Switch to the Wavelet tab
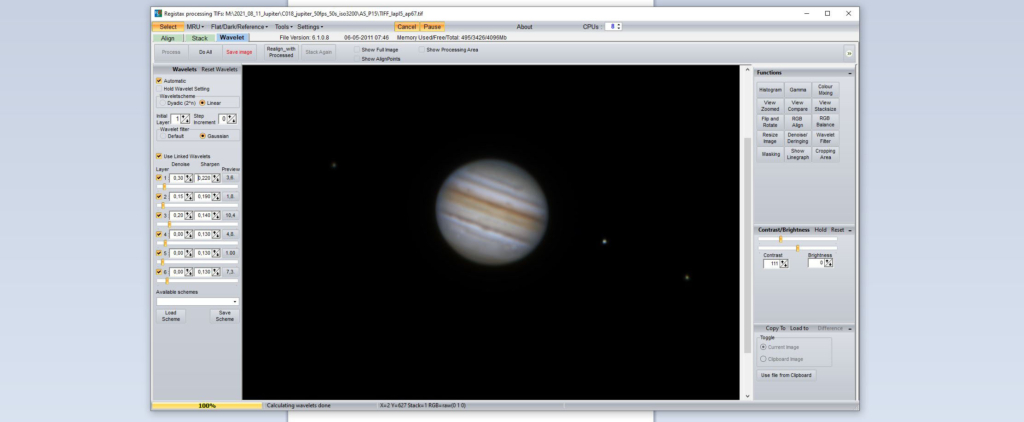The height and width of the screenshot is (422, 1024). pyautogui.click(x=231, y=38)
